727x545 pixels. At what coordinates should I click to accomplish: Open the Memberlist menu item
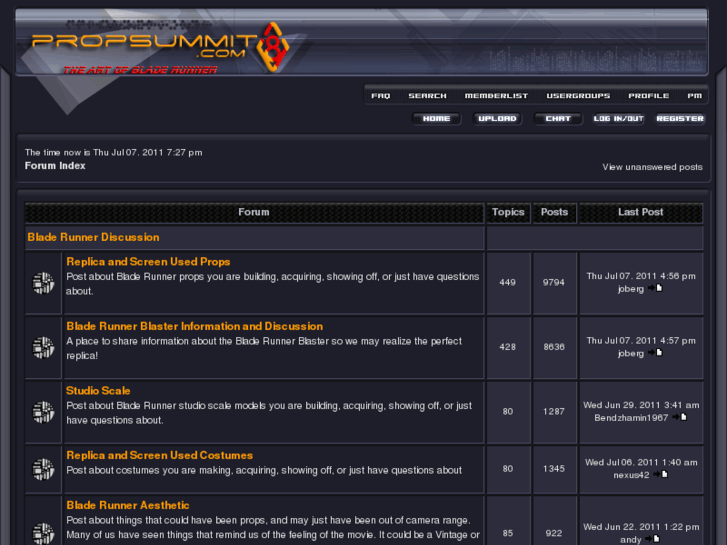(x=497, y=96)
